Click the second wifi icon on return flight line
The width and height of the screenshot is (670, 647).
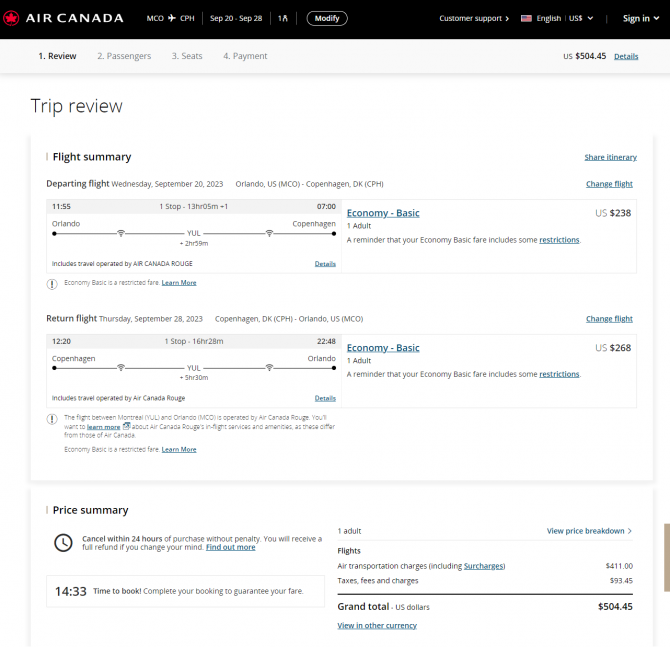pos(269,368)
